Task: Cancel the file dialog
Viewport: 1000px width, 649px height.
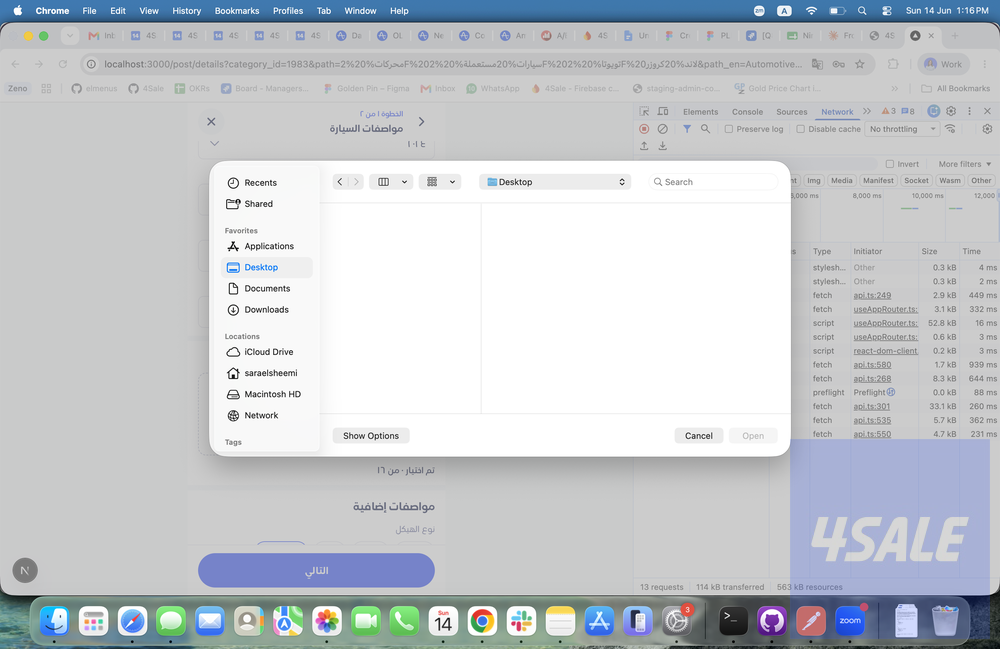Action: coord(698,435)
